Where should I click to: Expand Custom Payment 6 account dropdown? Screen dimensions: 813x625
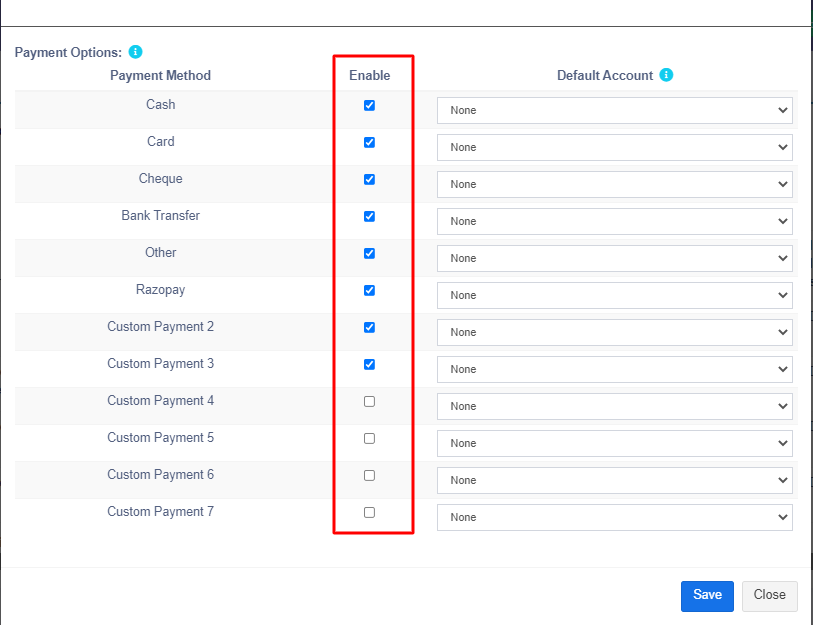(x=614, y=480)
